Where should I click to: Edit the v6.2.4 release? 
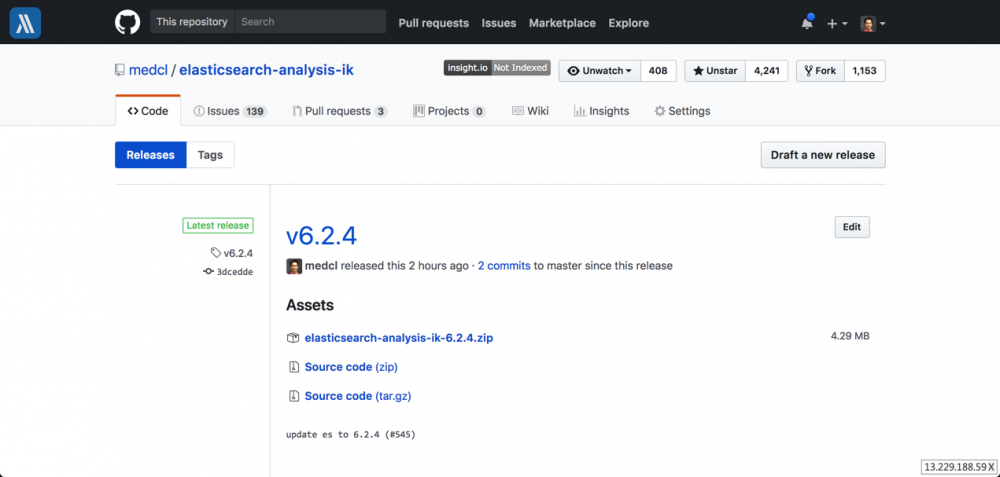pos(852,227)
